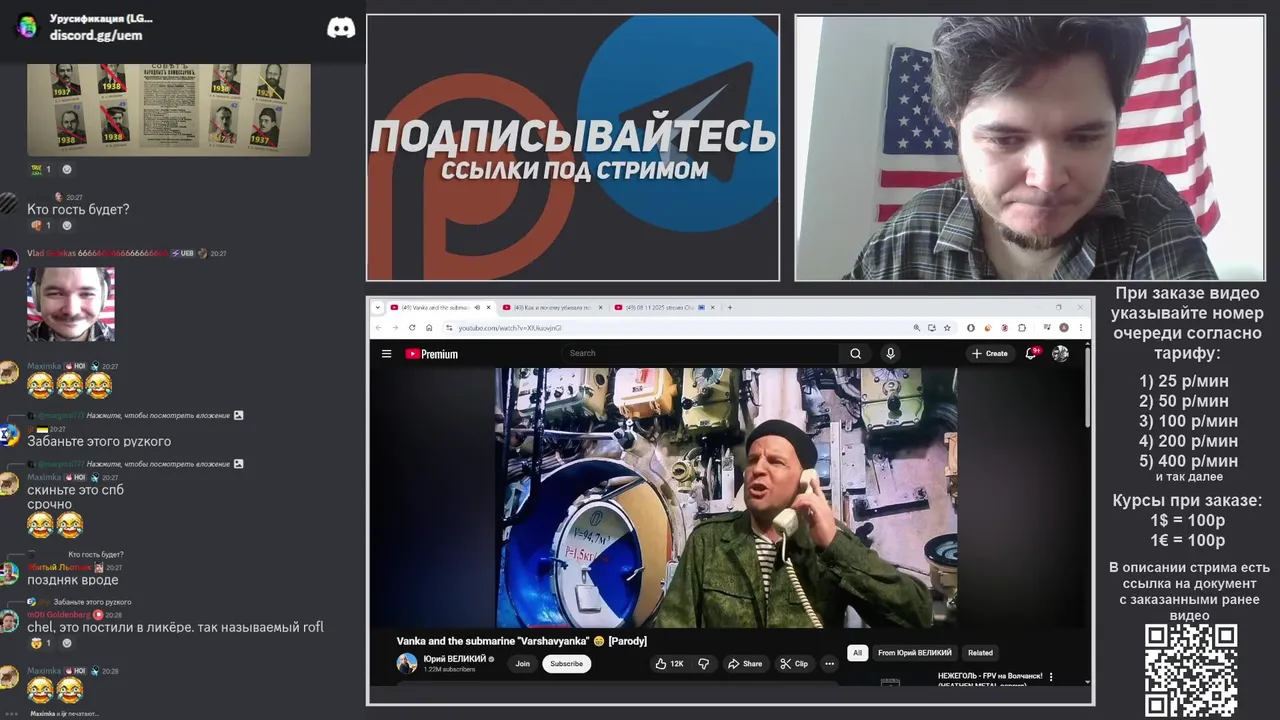Toggle reaction under the chel rofl message
This screenshot has width=1280, height=720.
41,643
